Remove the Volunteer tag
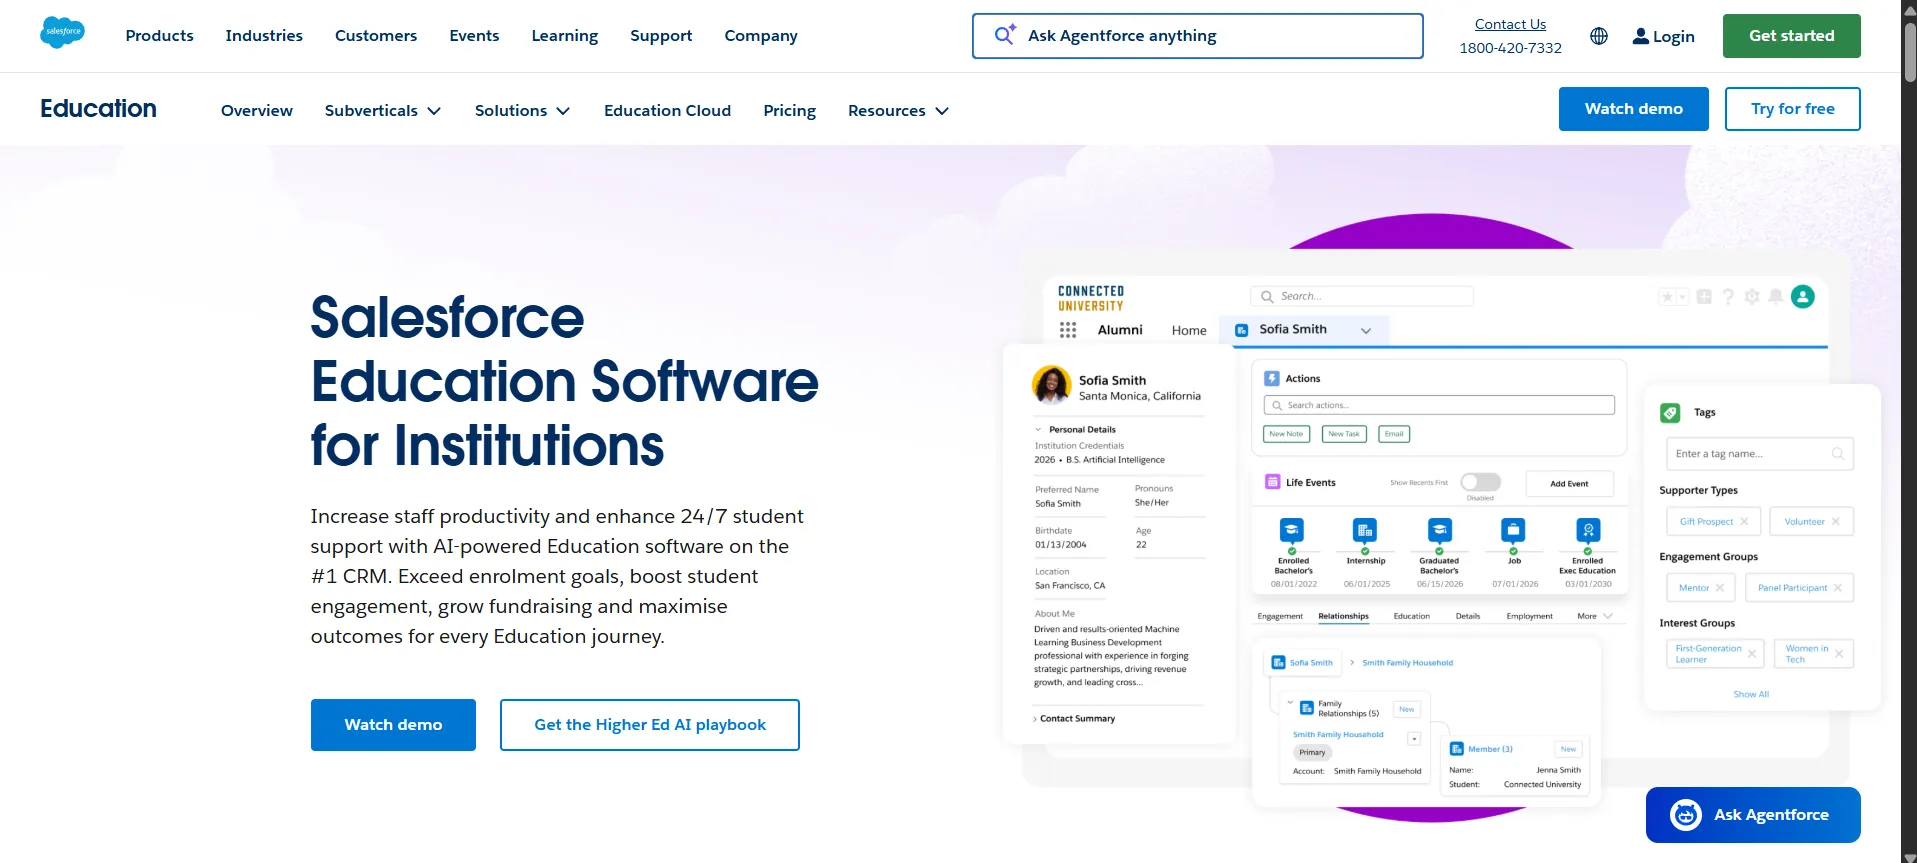 click(x=1836, y=521)
